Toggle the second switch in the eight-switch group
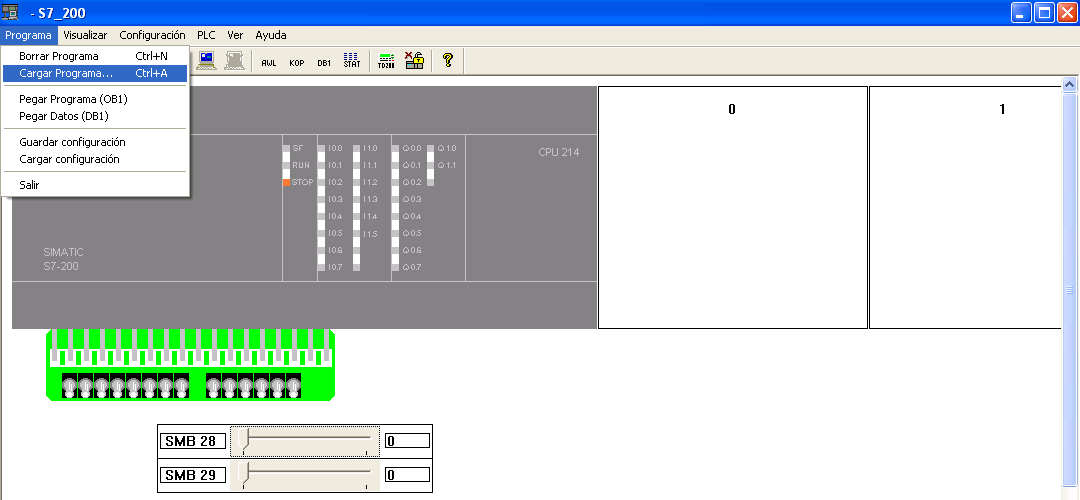1080x500 pixels. (x=85, y=386)
